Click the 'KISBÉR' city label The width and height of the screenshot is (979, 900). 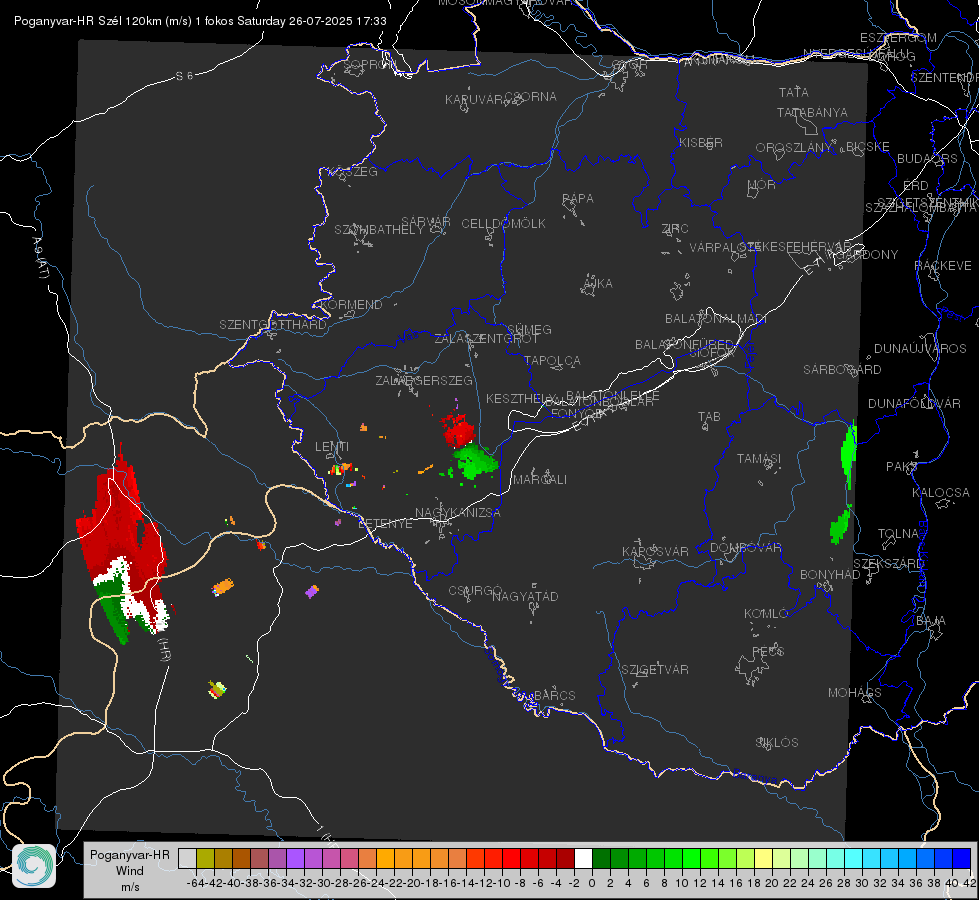(701, 142)
